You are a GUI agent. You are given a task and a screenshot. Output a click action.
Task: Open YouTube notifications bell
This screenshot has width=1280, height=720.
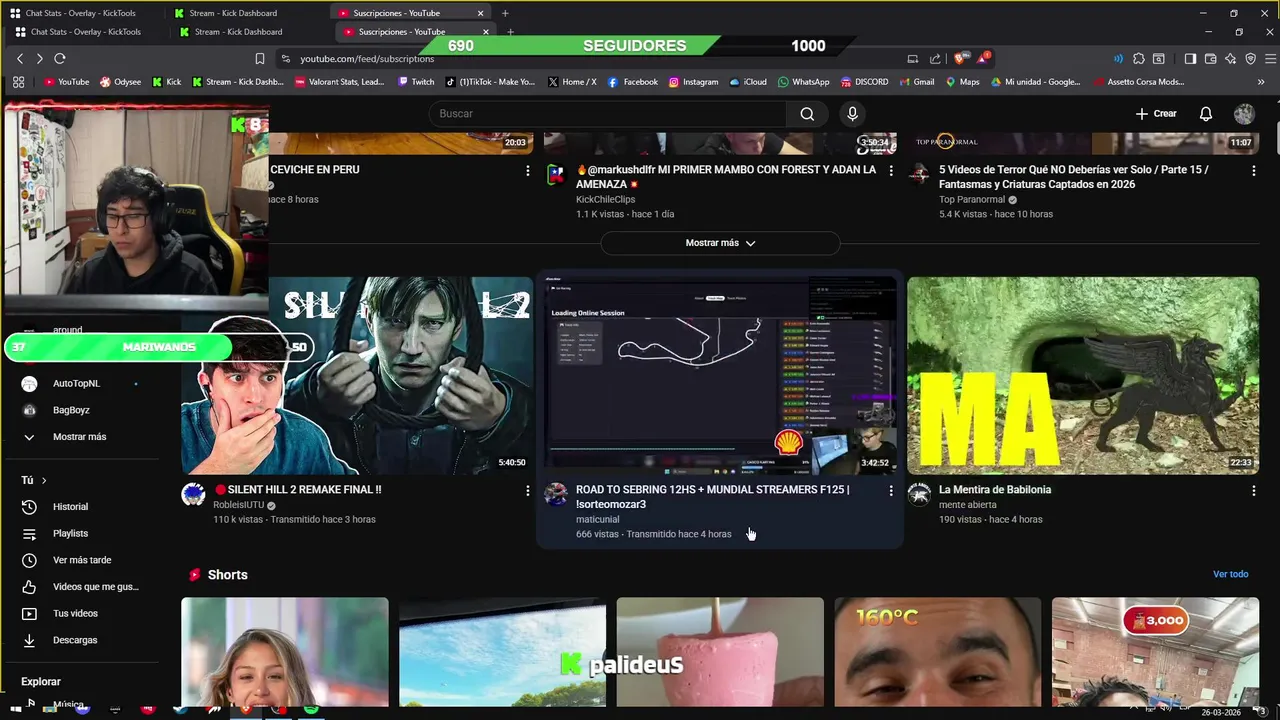click(x=1206, y=114)
